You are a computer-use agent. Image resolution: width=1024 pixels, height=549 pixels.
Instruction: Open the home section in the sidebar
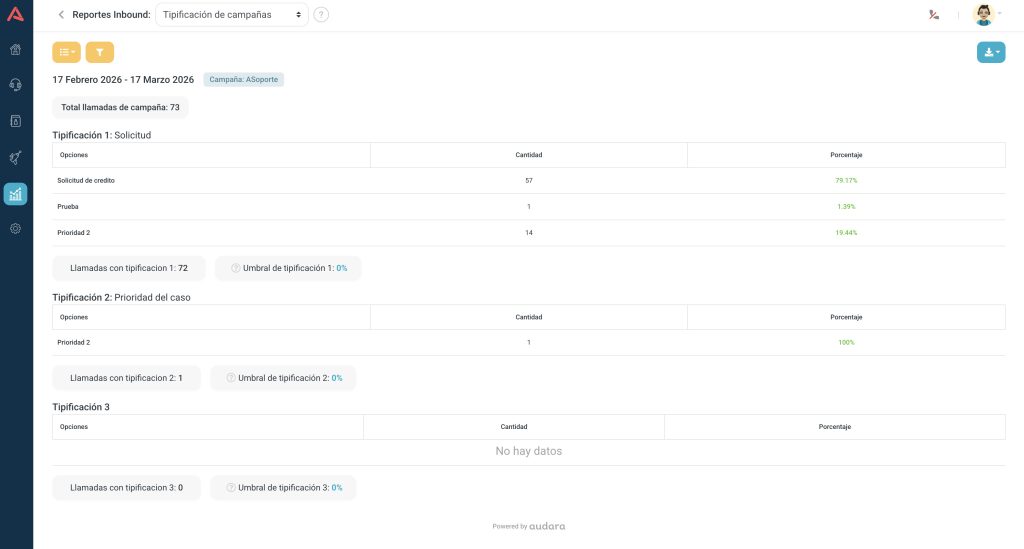pyautogui.click(x=16, y=49)
